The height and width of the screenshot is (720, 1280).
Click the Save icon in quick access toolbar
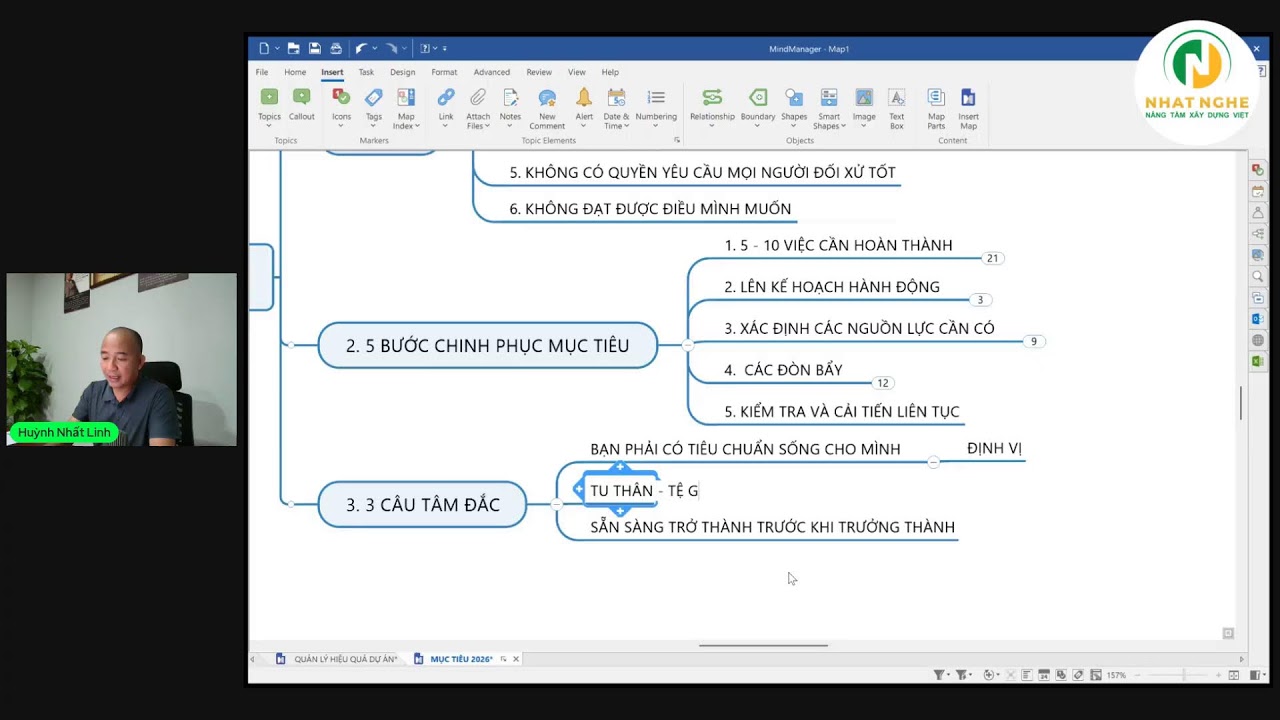(x=314, y=48)
